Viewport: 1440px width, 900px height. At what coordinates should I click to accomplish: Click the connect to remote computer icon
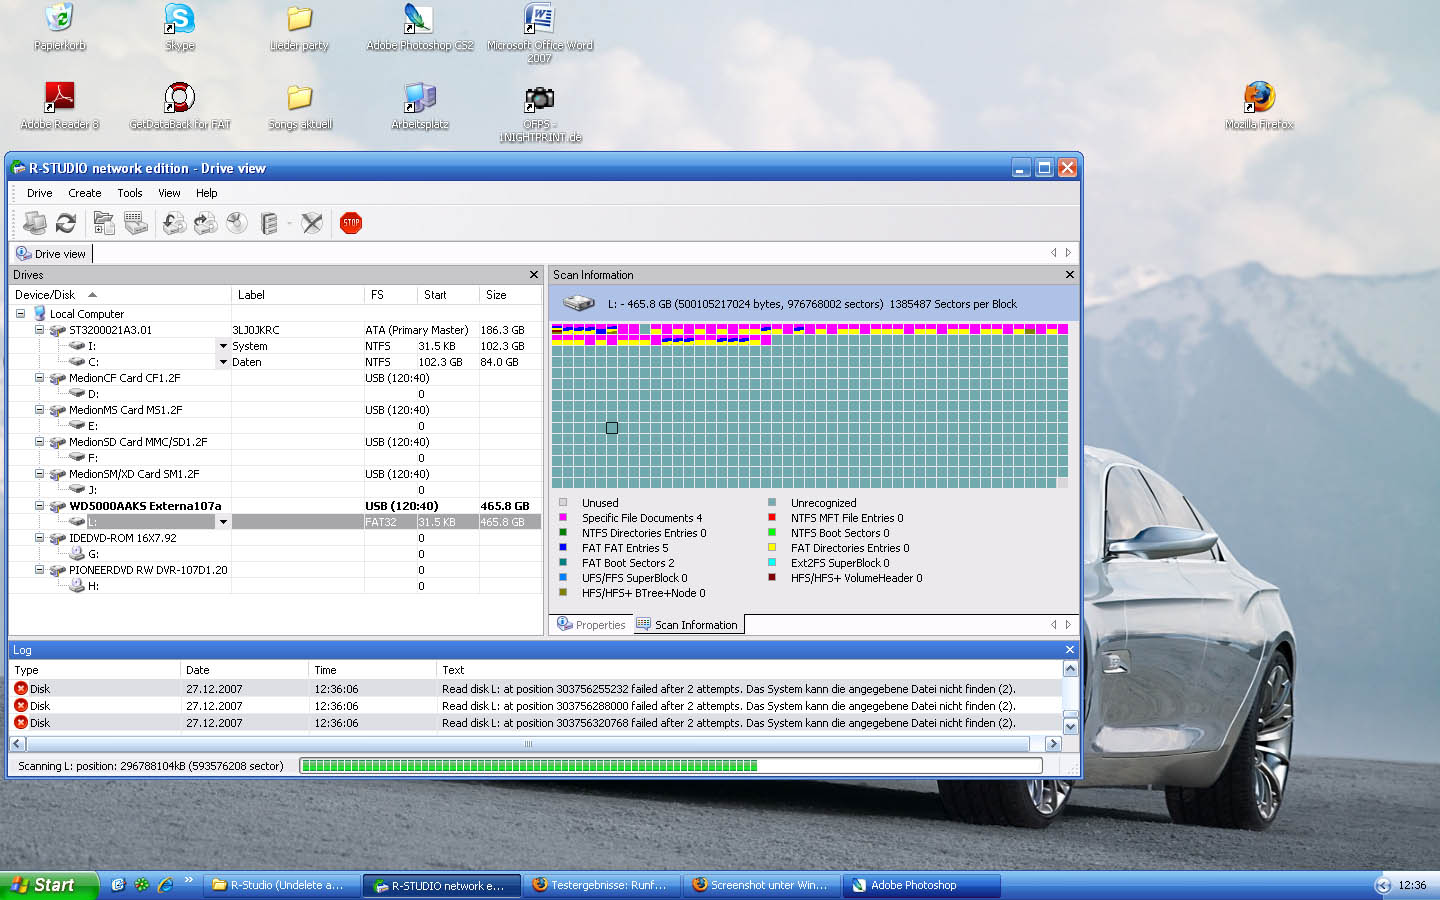tap(35, 223)
